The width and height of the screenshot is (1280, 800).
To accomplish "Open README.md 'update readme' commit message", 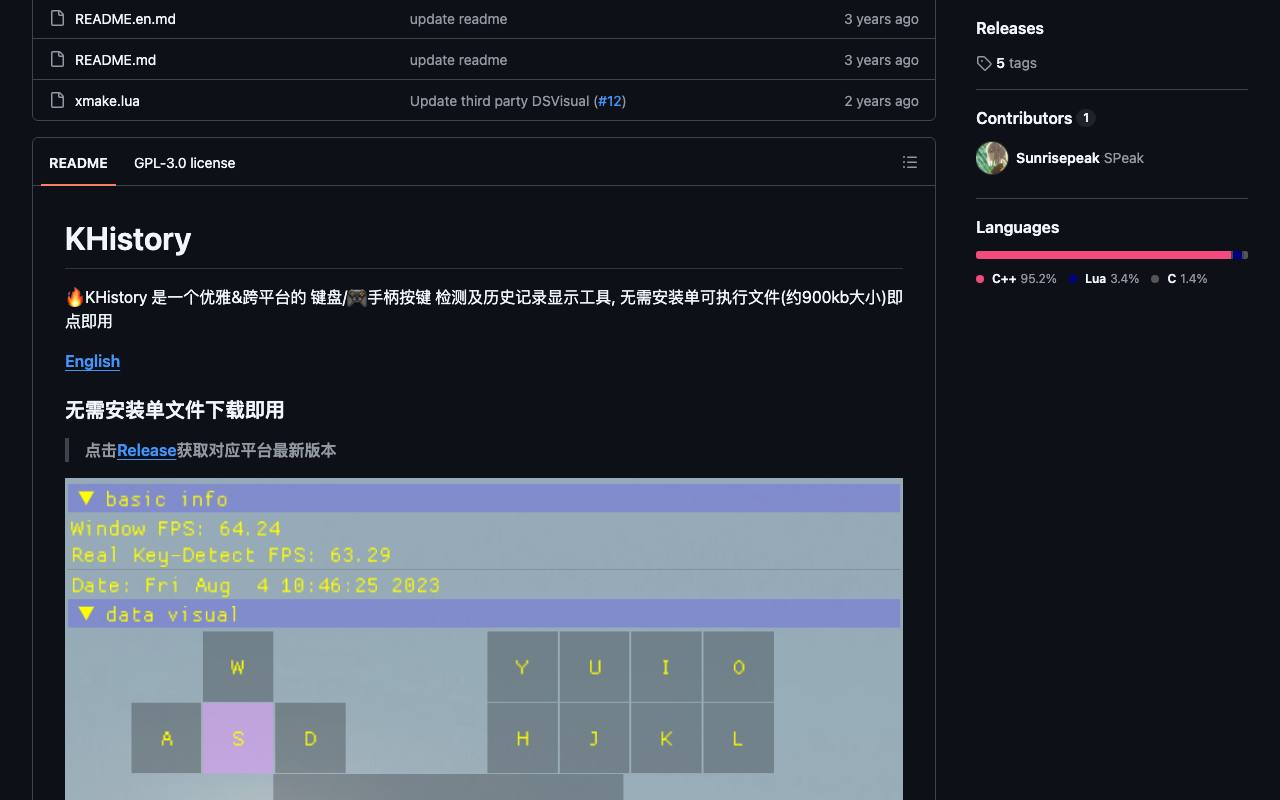I will (458, 60).
